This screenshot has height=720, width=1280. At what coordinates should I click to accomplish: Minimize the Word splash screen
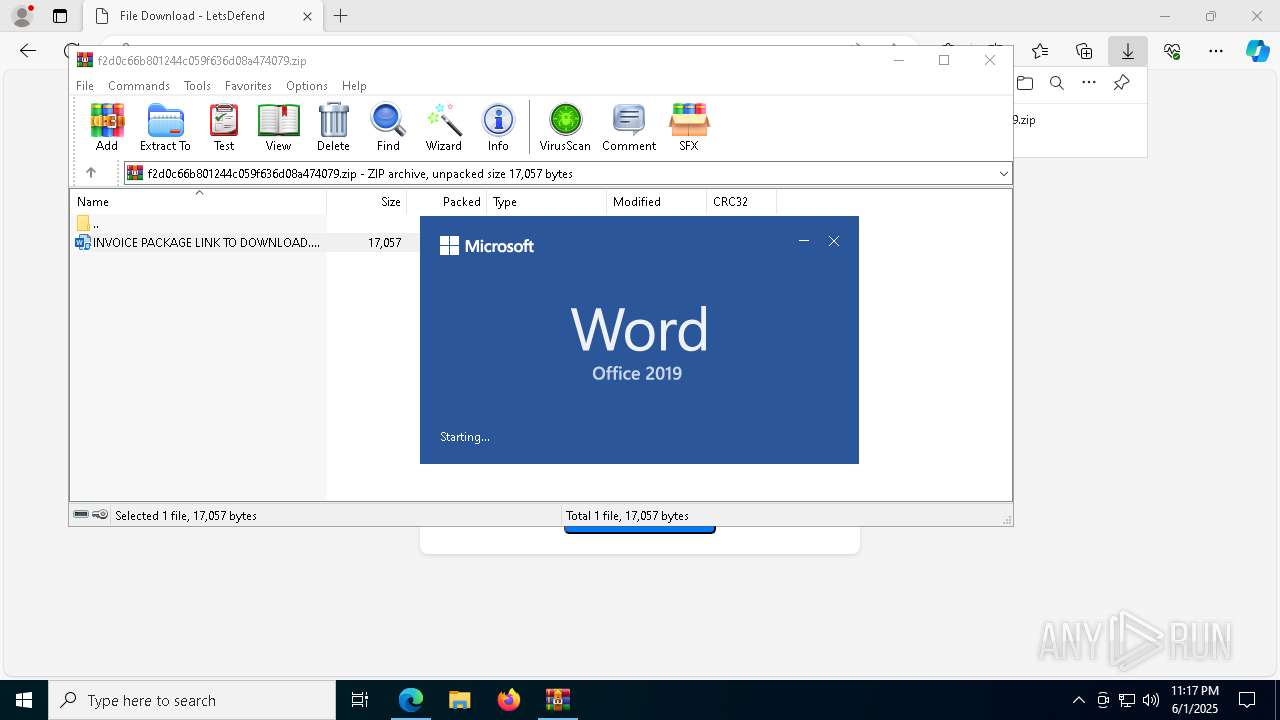pyautogui.click(x=804, y=241)
